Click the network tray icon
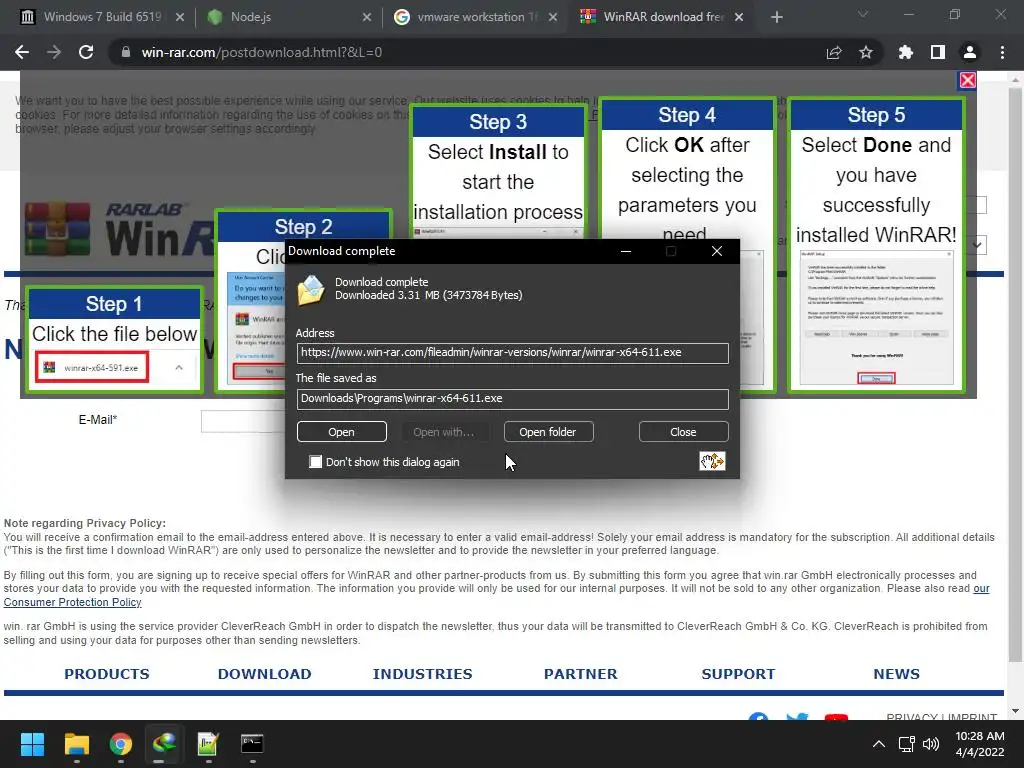The height and width of the screenshot is (768, 1024). pos(906,744)
